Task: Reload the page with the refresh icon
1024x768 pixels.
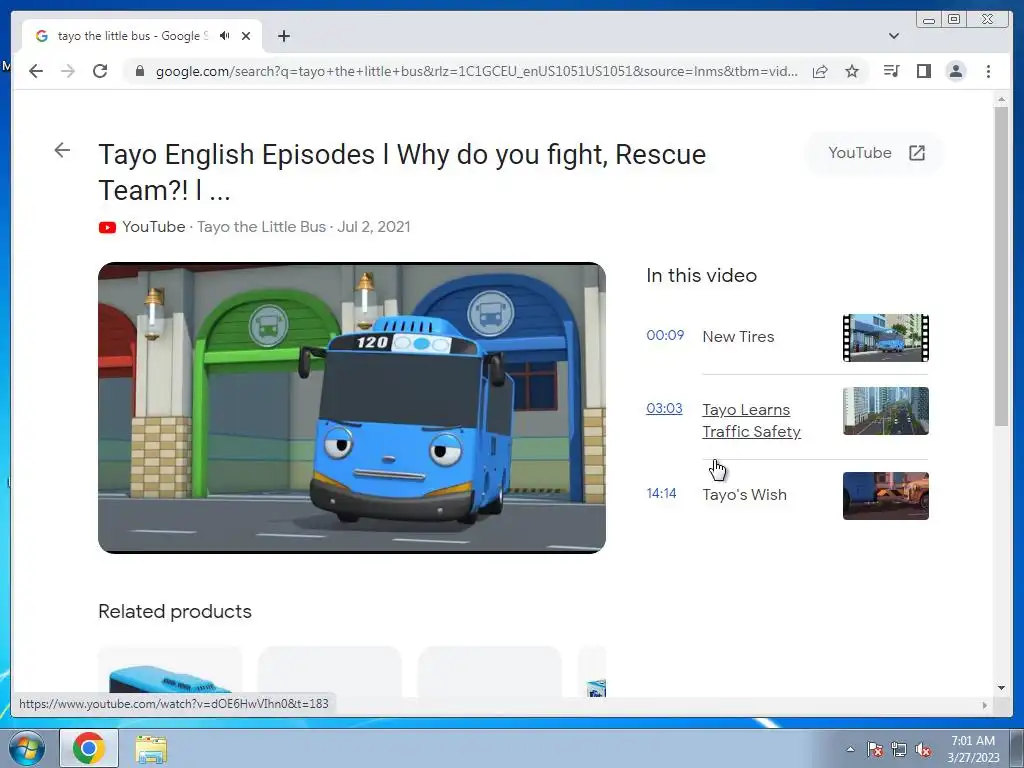Action: pyautogui.click(x=100, y=71)
